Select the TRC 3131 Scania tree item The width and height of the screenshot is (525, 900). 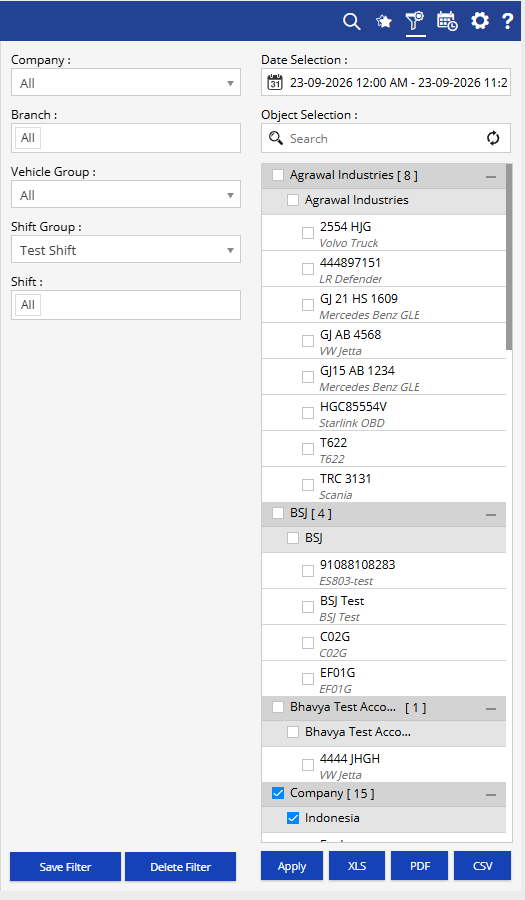(384, 485)
